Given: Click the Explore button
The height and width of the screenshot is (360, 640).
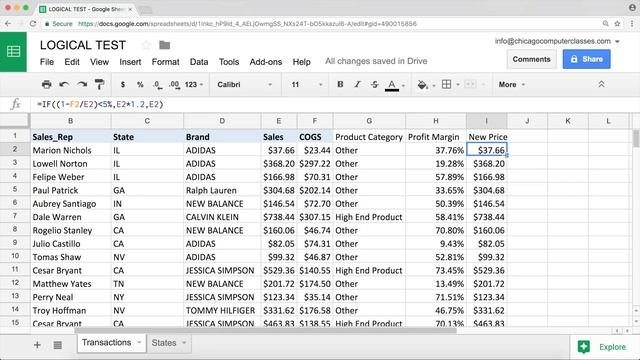Looking at the screenshot, I should [602, 347].
